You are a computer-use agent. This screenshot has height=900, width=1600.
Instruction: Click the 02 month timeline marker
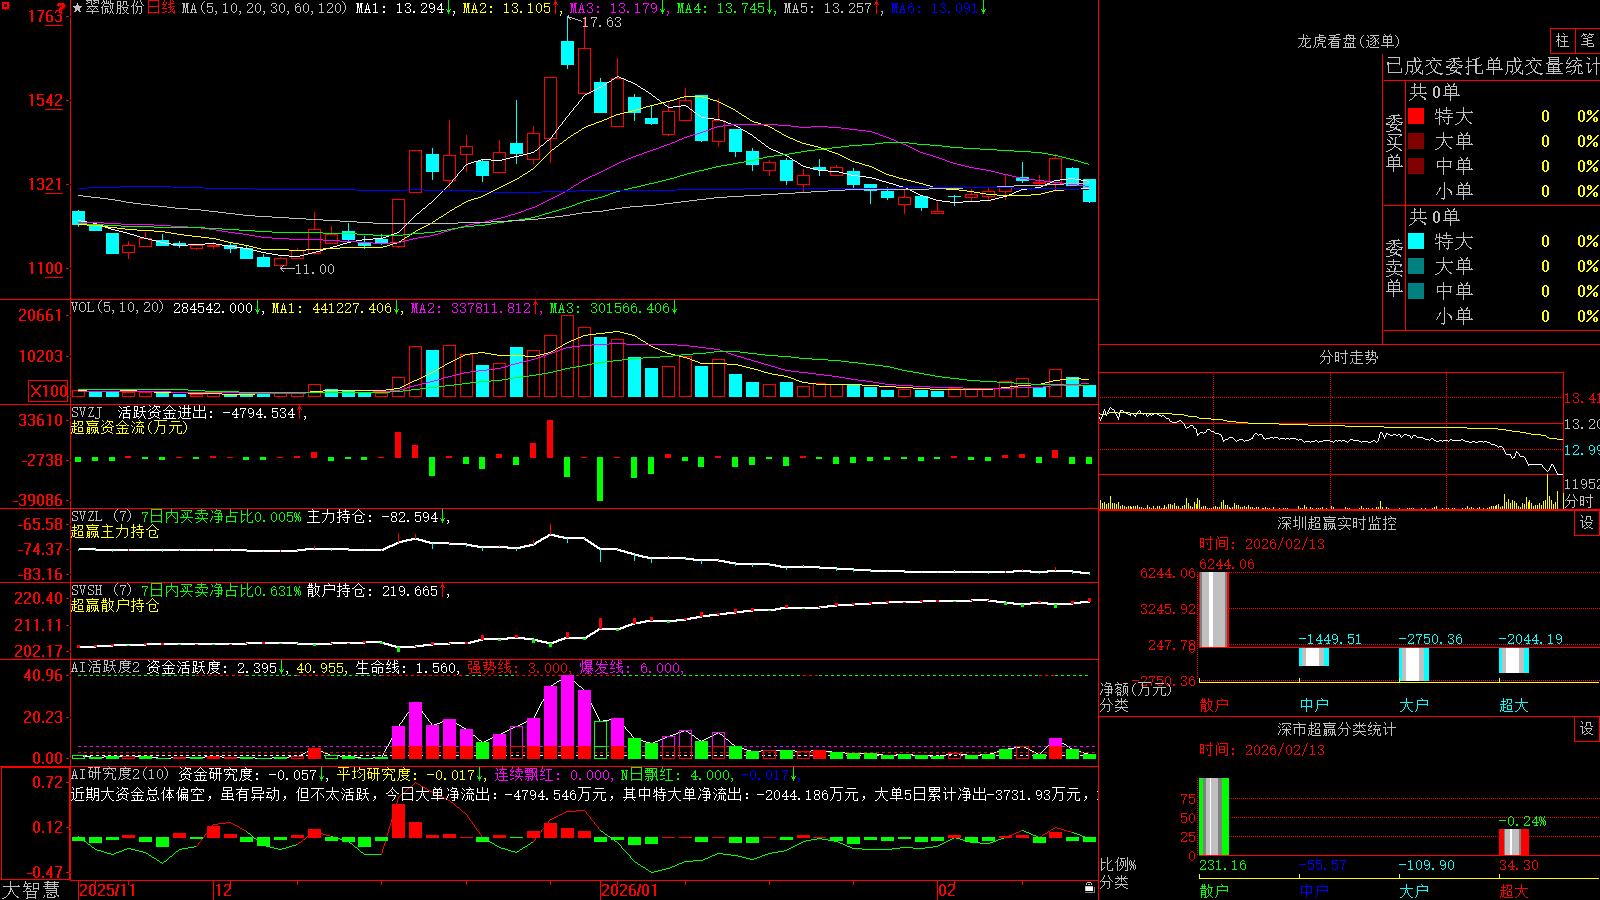point(947,890)
